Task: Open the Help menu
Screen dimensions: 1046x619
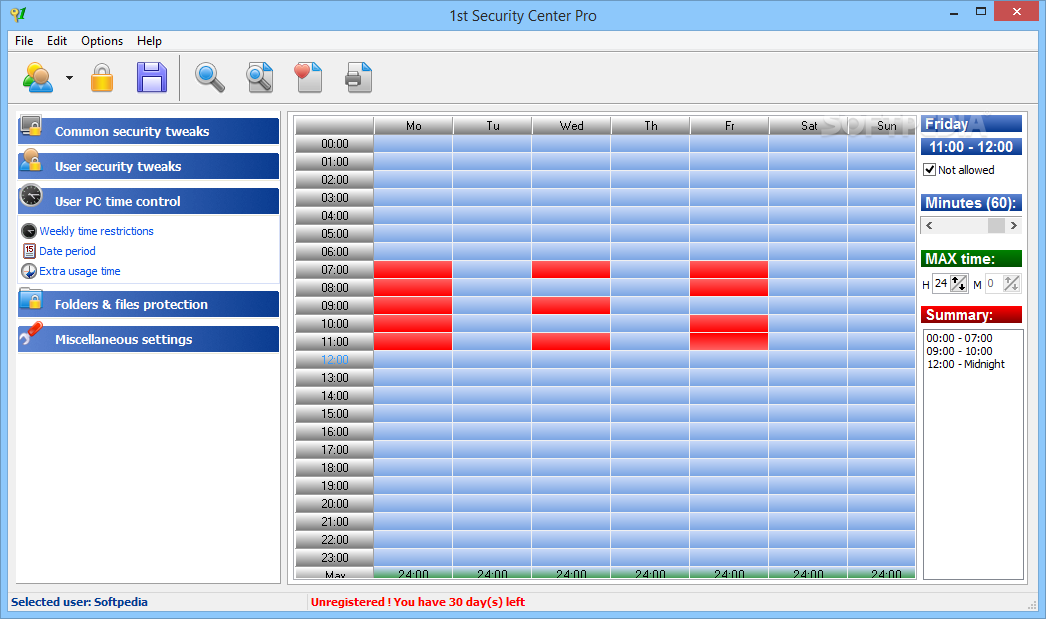Action: [x=149, y=41]
